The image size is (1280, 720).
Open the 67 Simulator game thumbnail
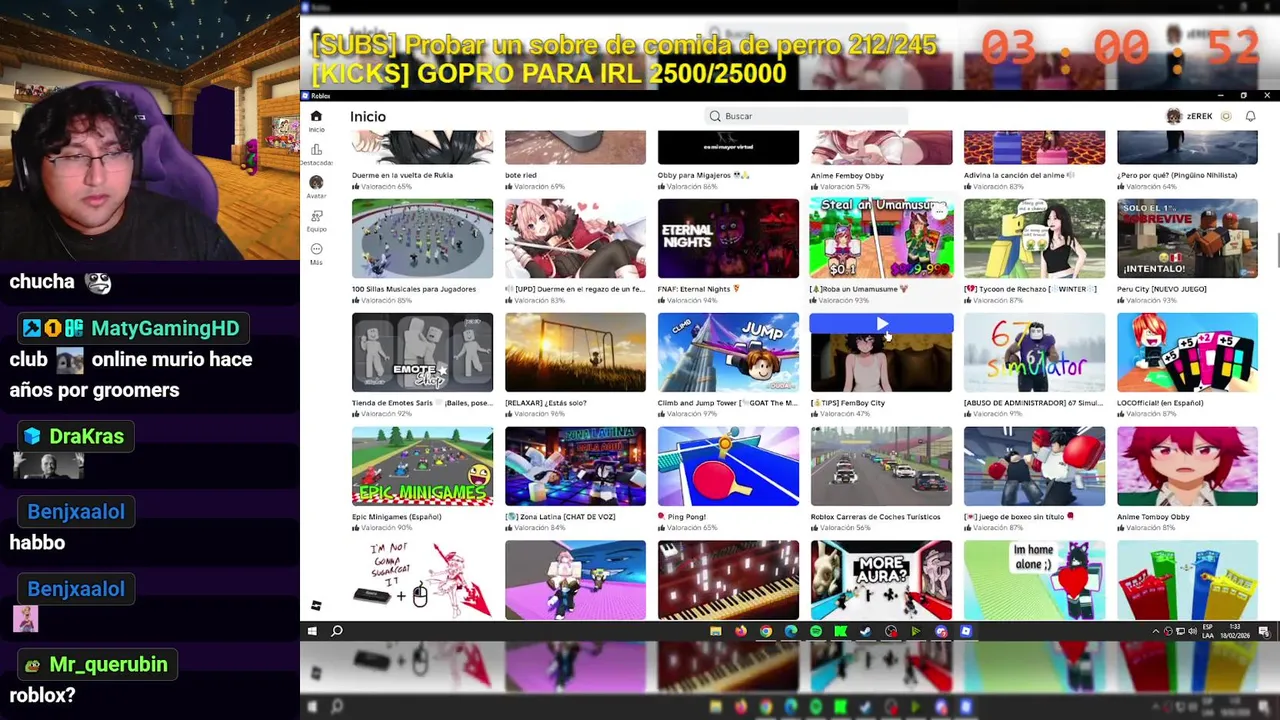[1034, 352]
